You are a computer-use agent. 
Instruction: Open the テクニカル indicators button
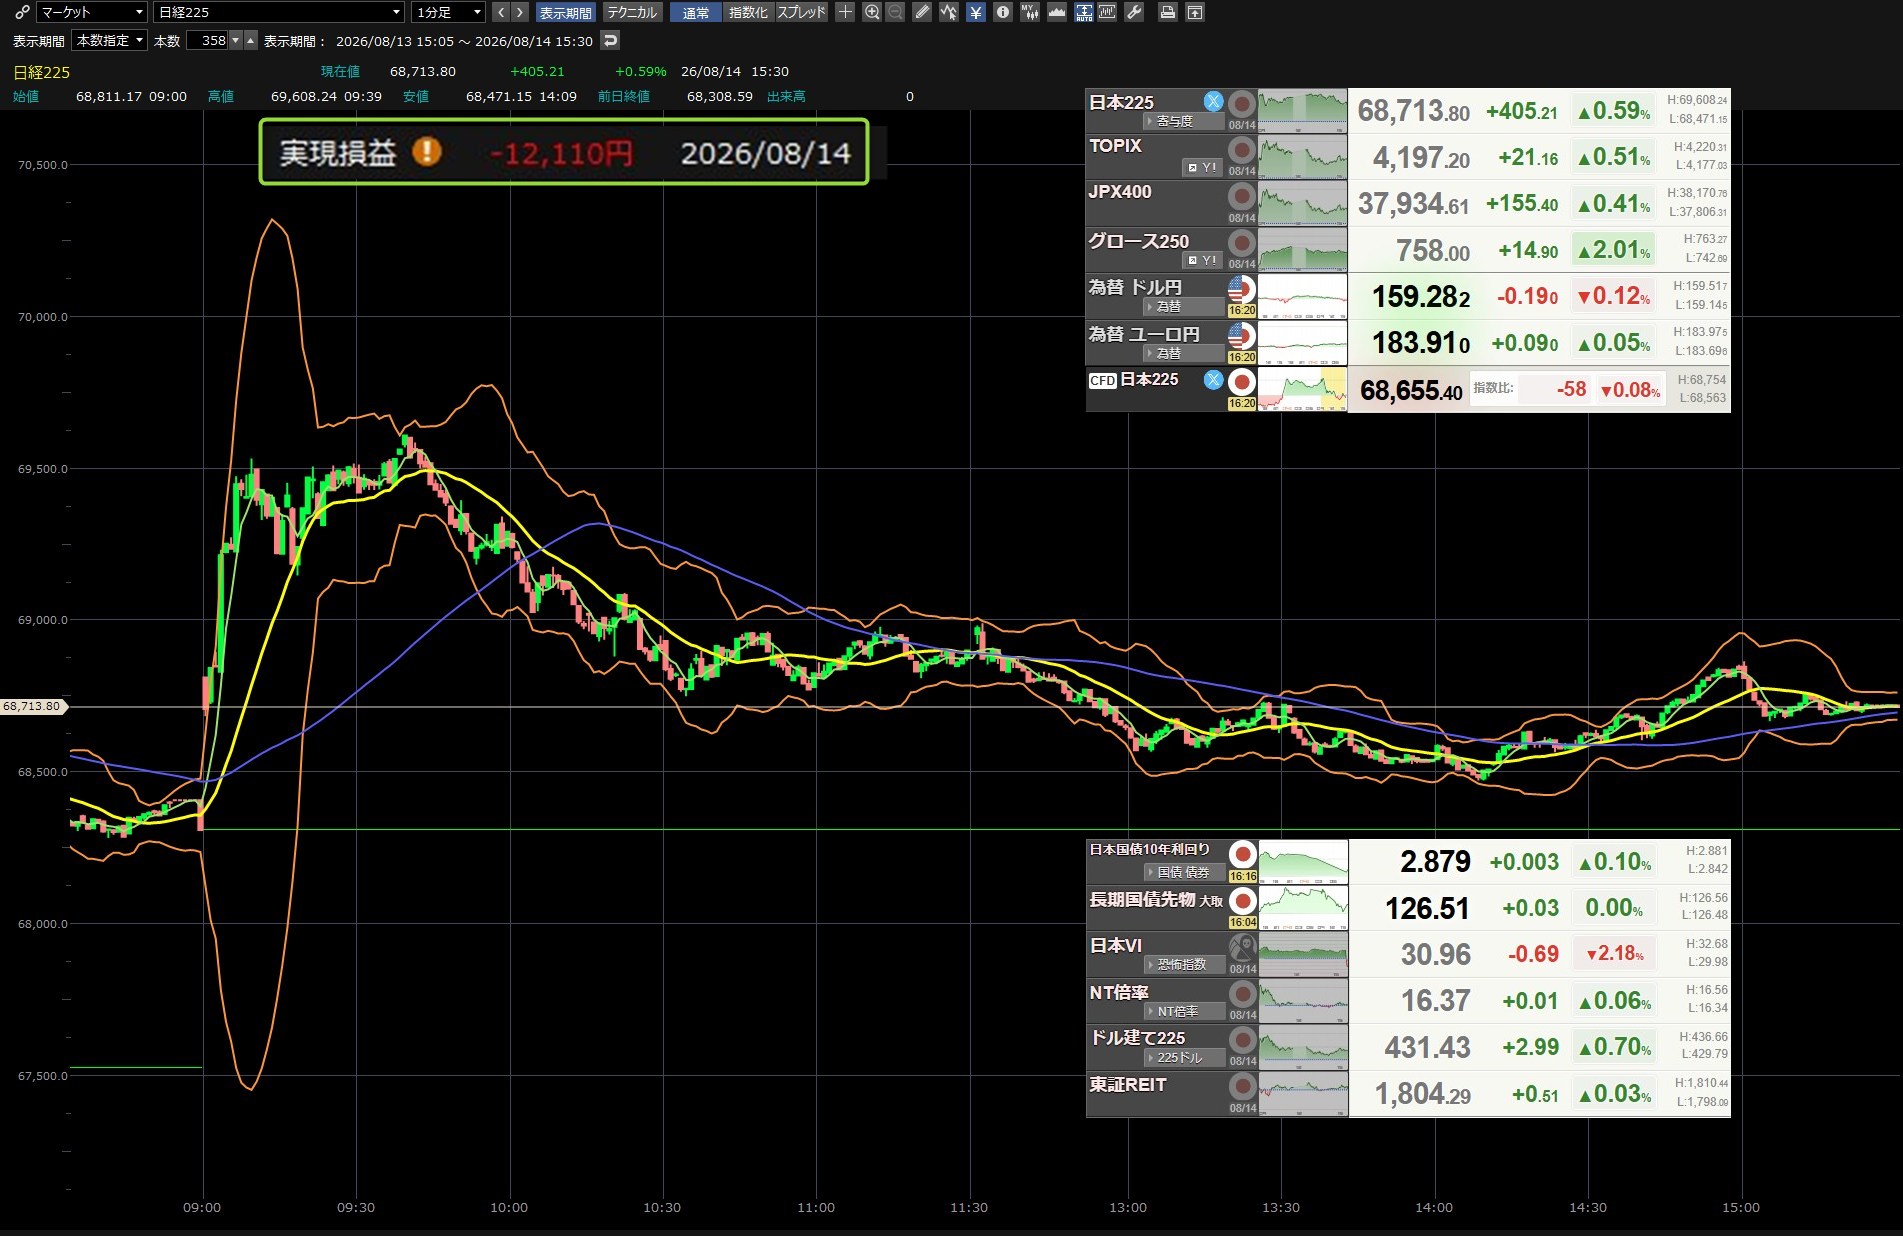pos(632,12)
